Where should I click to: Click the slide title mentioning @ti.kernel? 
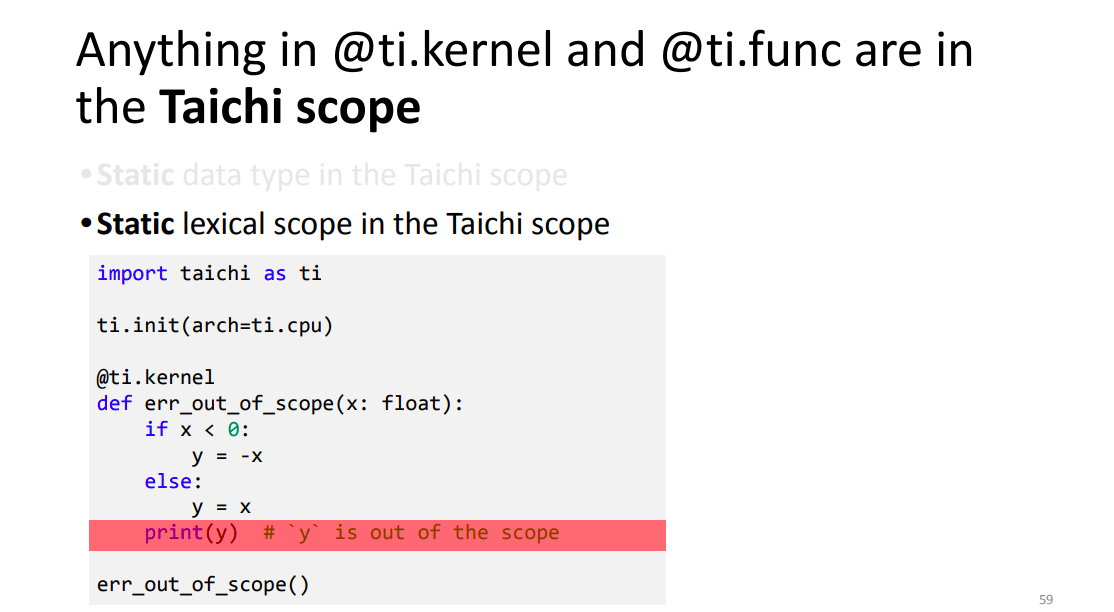coord(524,78)
